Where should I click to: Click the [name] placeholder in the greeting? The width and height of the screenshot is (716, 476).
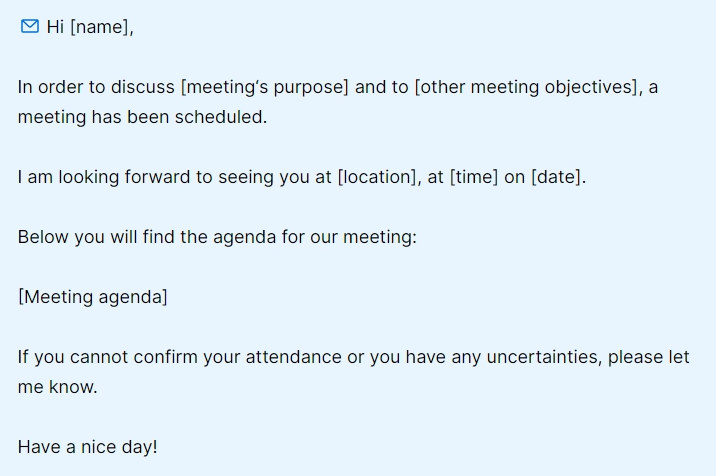[100, 27]
